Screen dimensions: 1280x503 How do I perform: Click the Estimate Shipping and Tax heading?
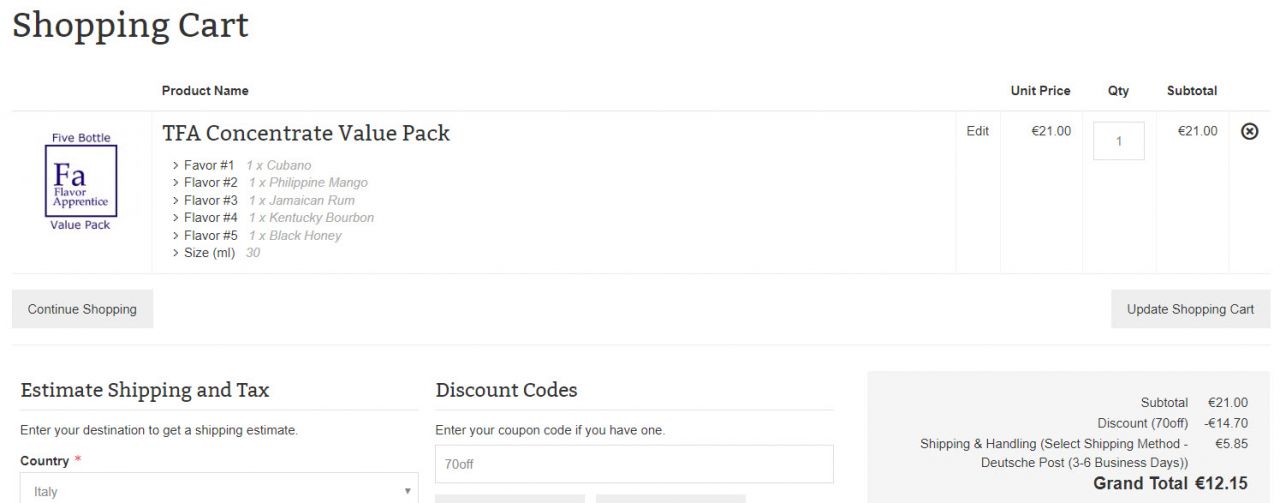click(x=144, y=390)
